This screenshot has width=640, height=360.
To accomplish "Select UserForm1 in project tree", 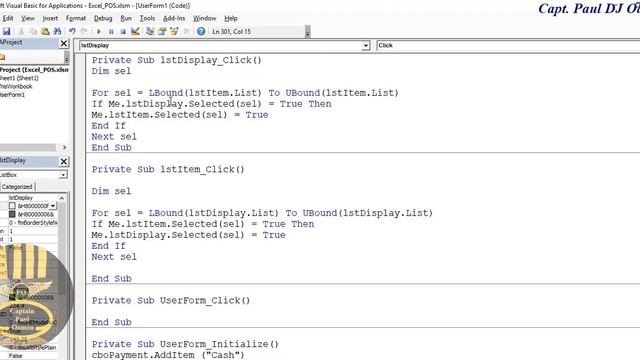I will tap(12, 95).
